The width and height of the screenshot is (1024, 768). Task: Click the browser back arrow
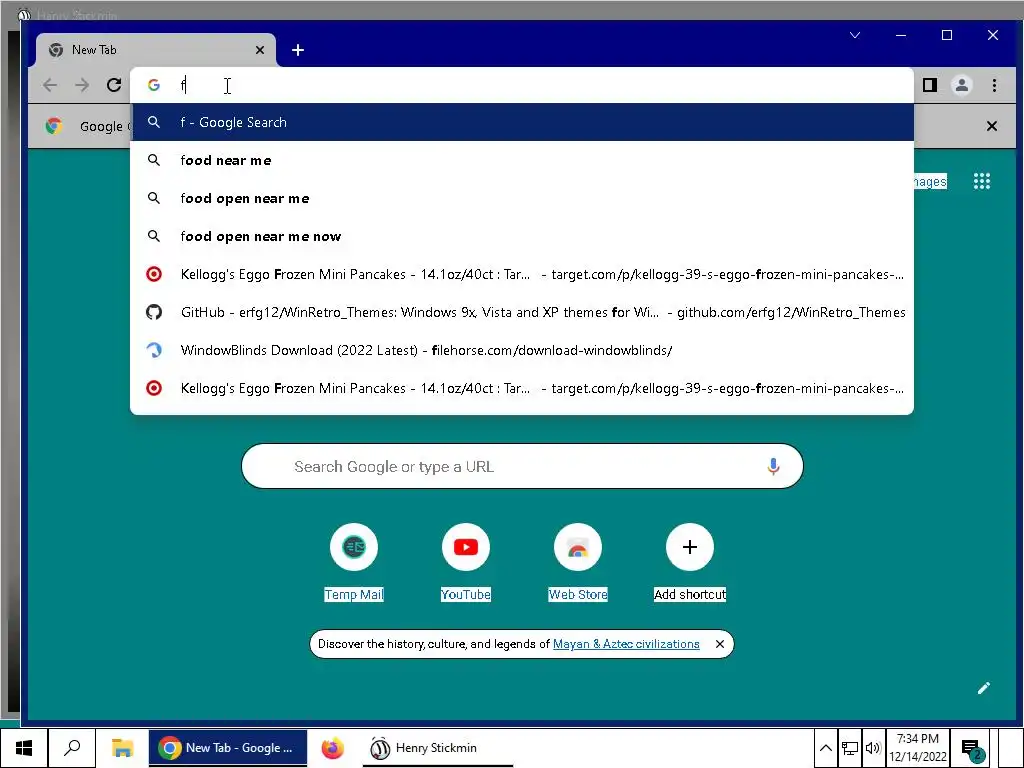(50, 85)
